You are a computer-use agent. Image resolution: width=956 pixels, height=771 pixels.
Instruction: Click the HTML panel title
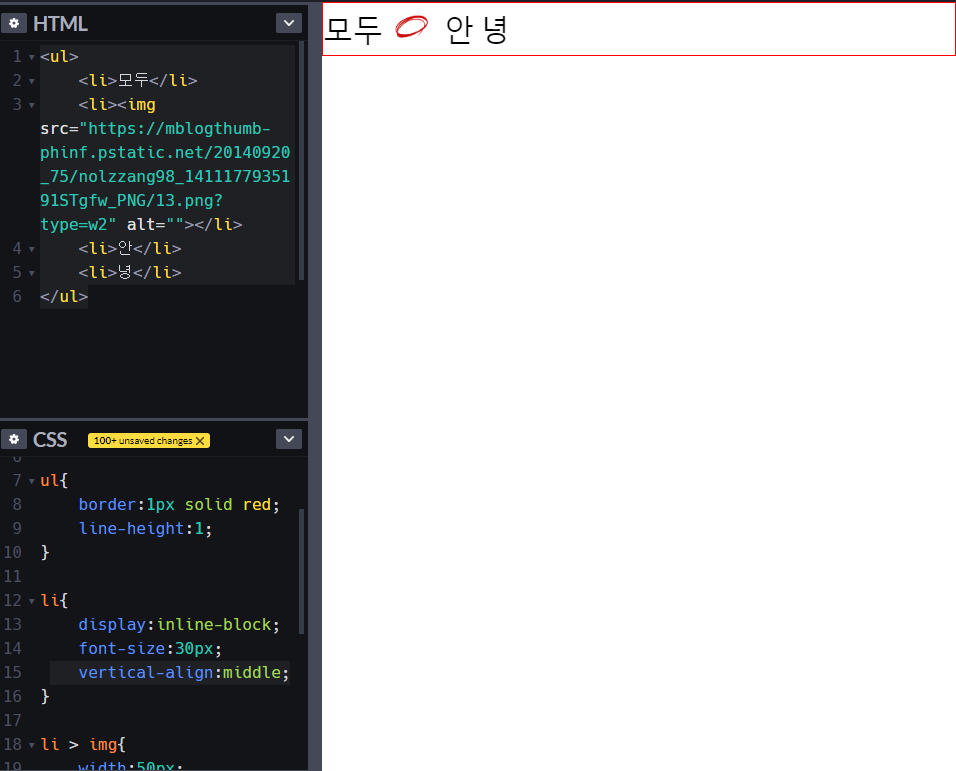[60, 23]
